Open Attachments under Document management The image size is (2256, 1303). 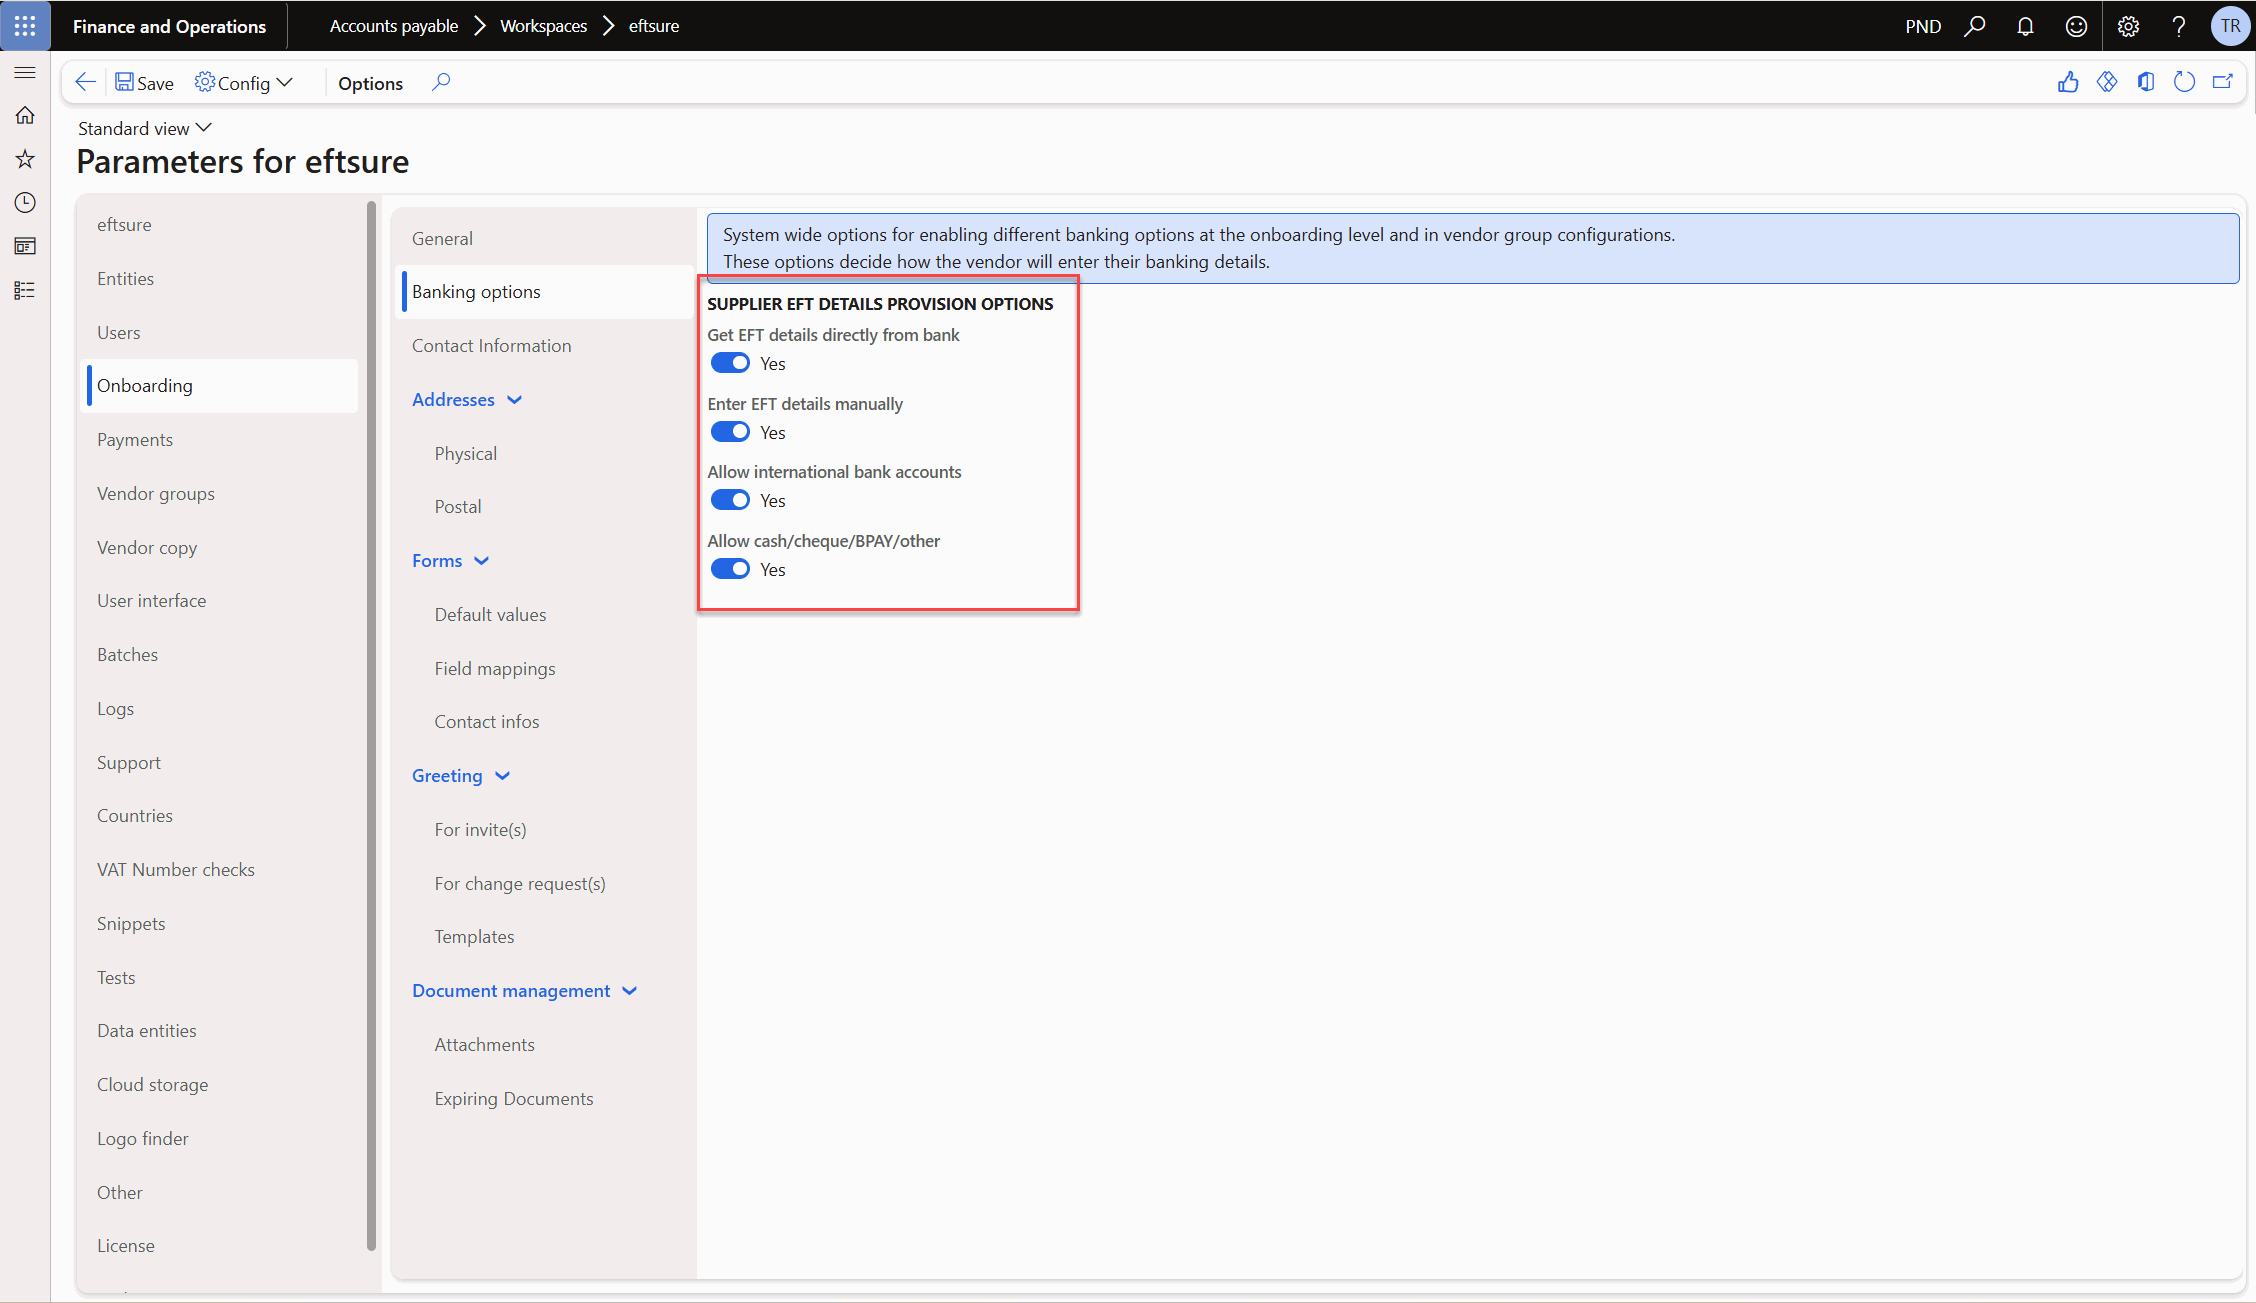pyautogui.click(x=484, y=1045)
